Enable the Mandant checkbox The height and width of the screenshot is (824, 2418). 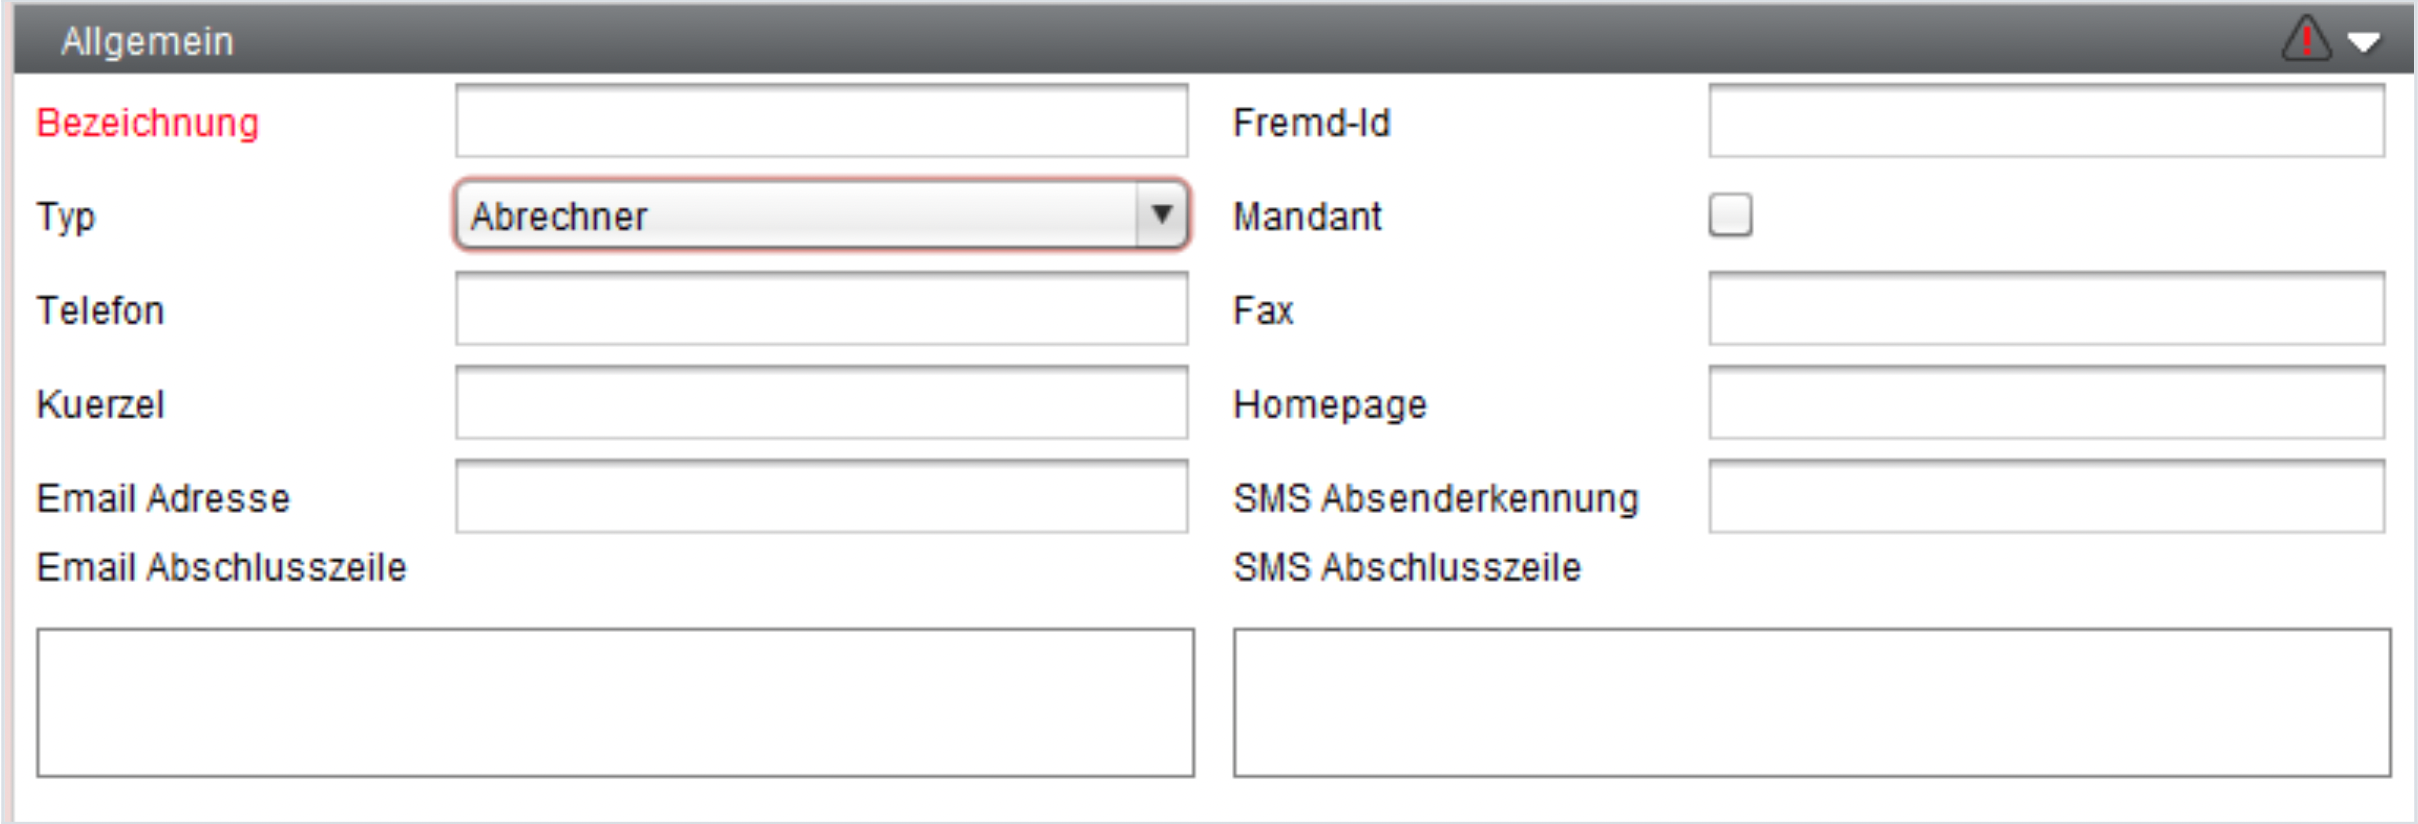tap(1730, 215)
